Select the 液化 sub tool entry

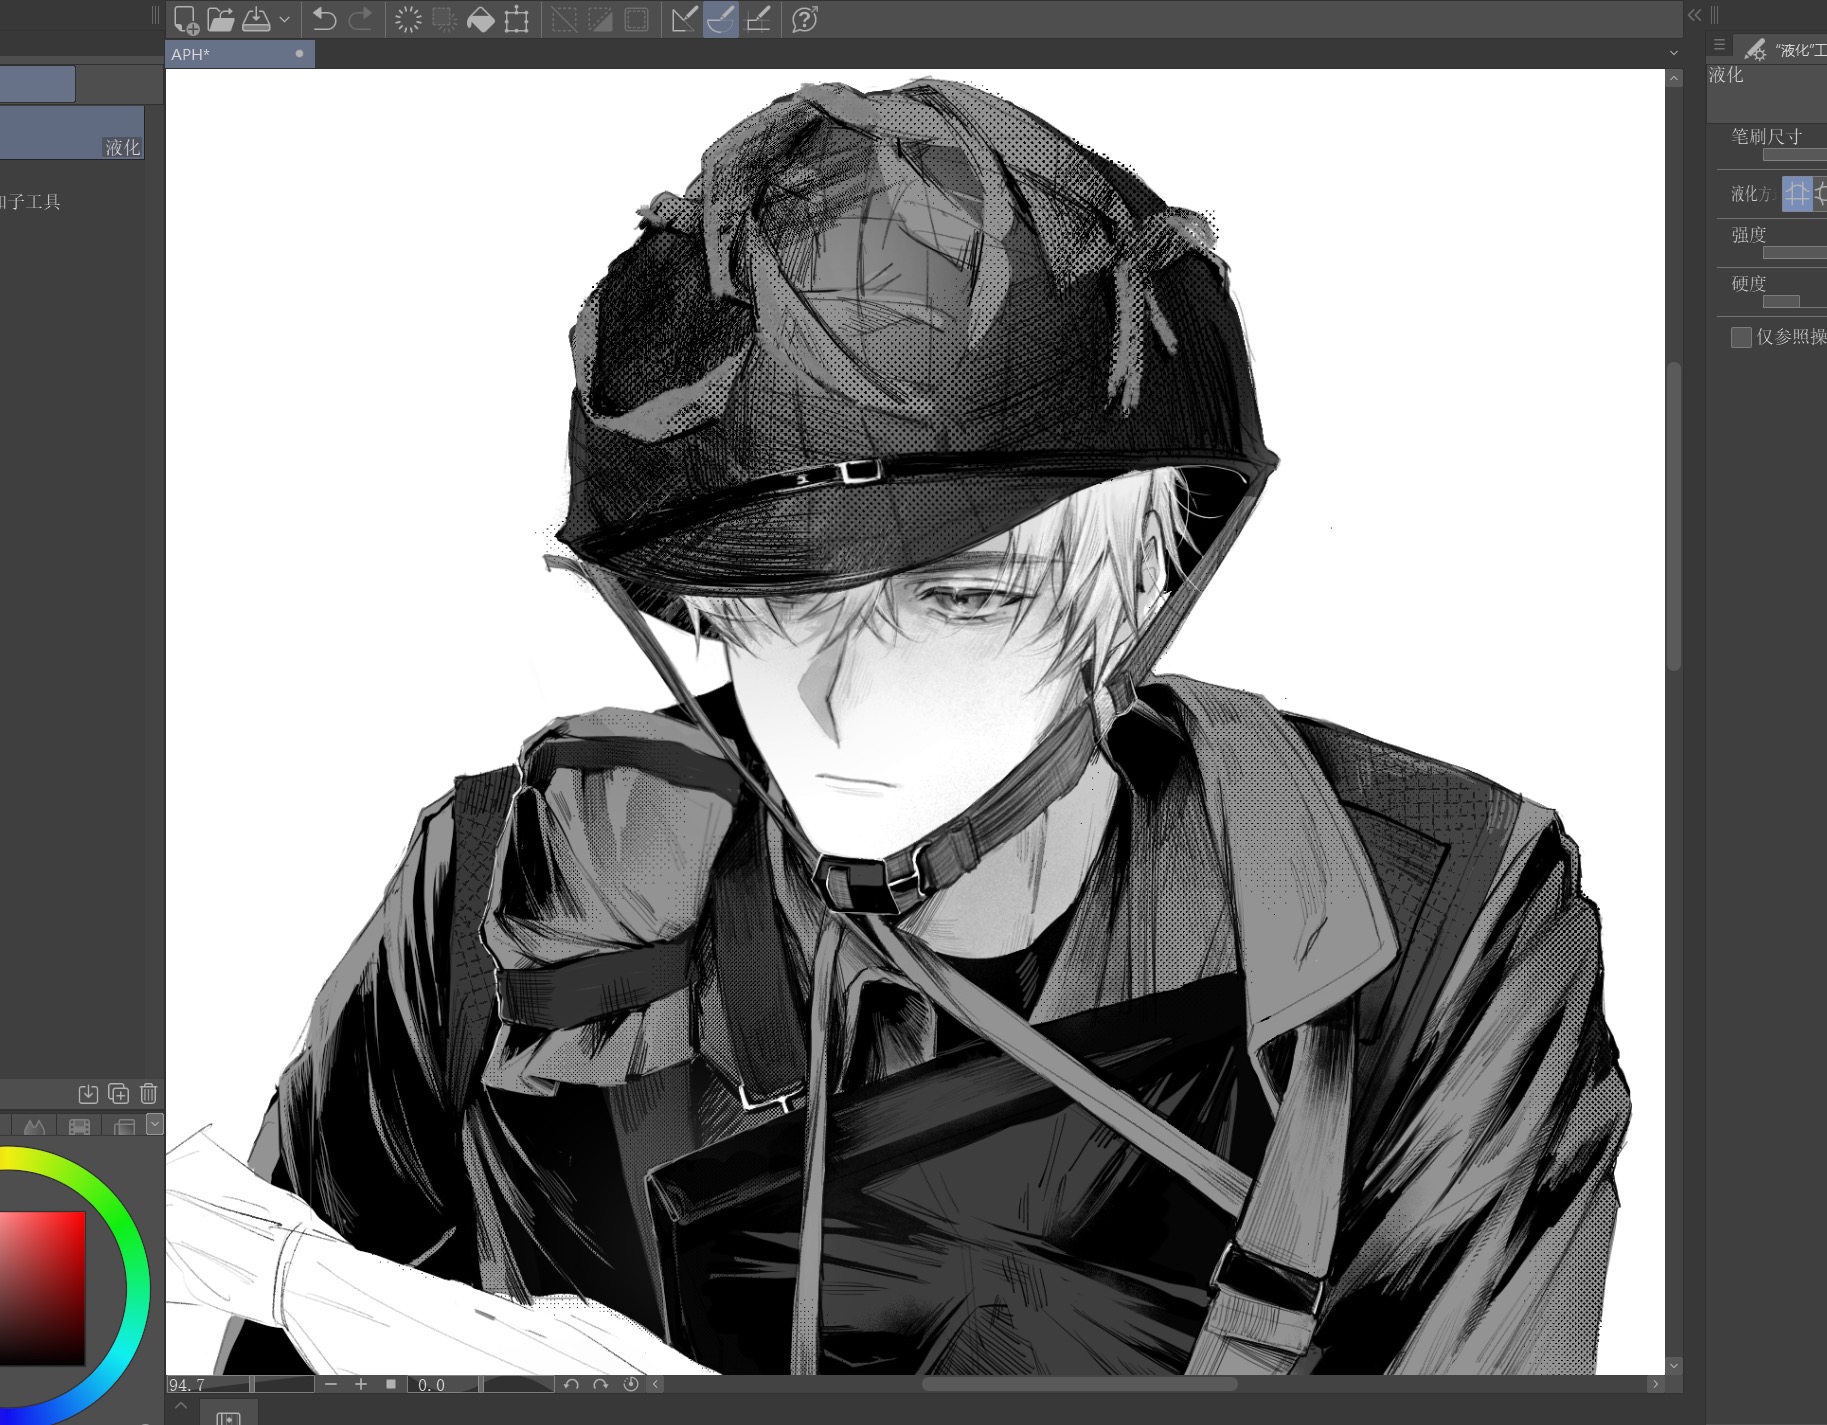(72, 133)
